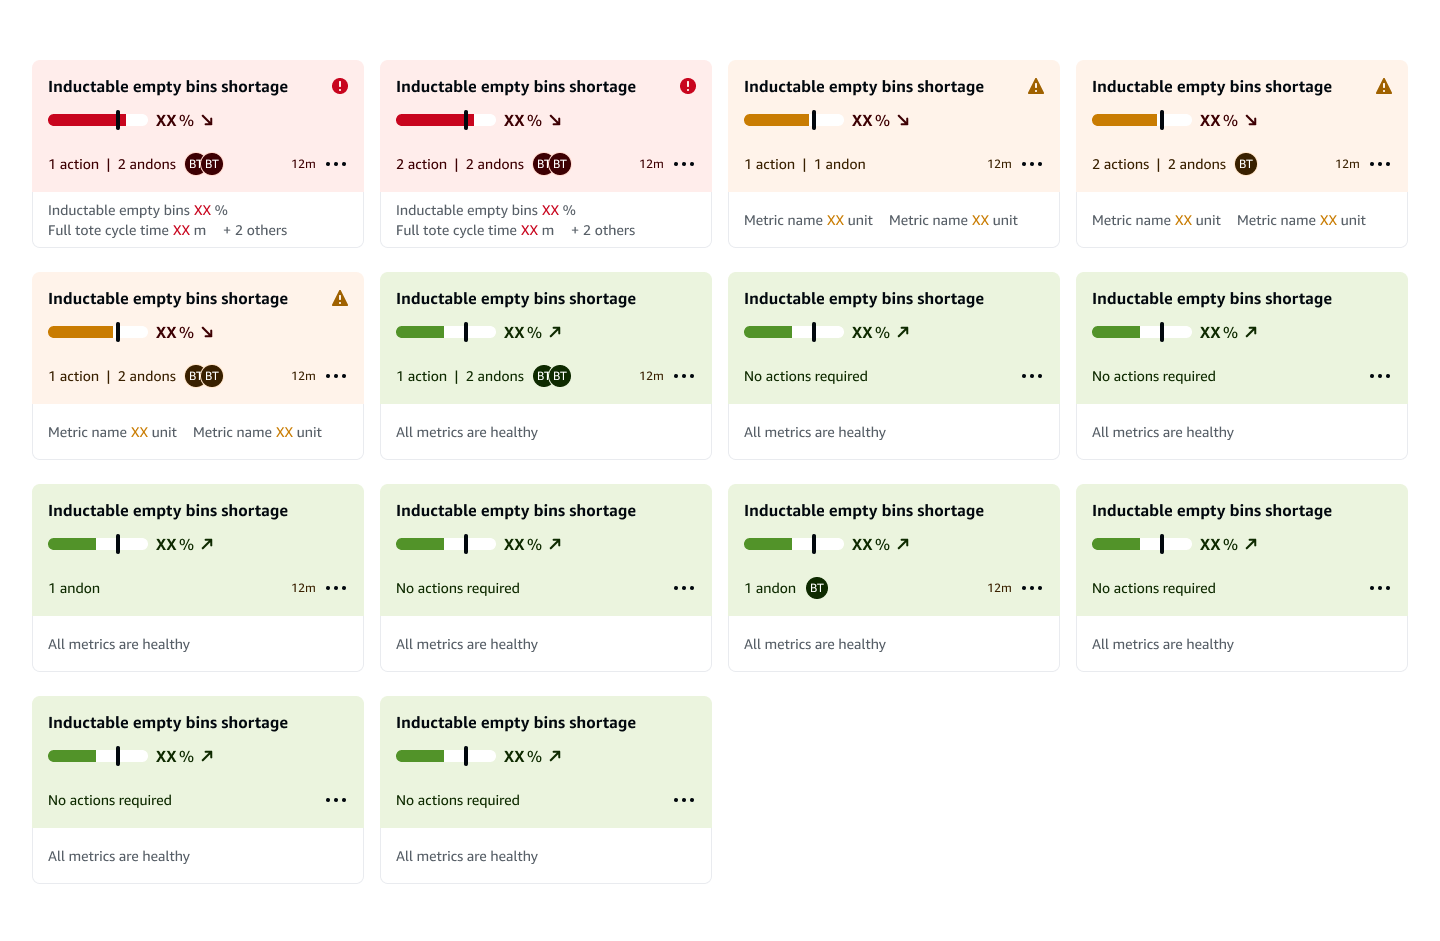Click "All metrics are healthy" on green "1 action" card

pyautogui.click(x=467, y=432)
